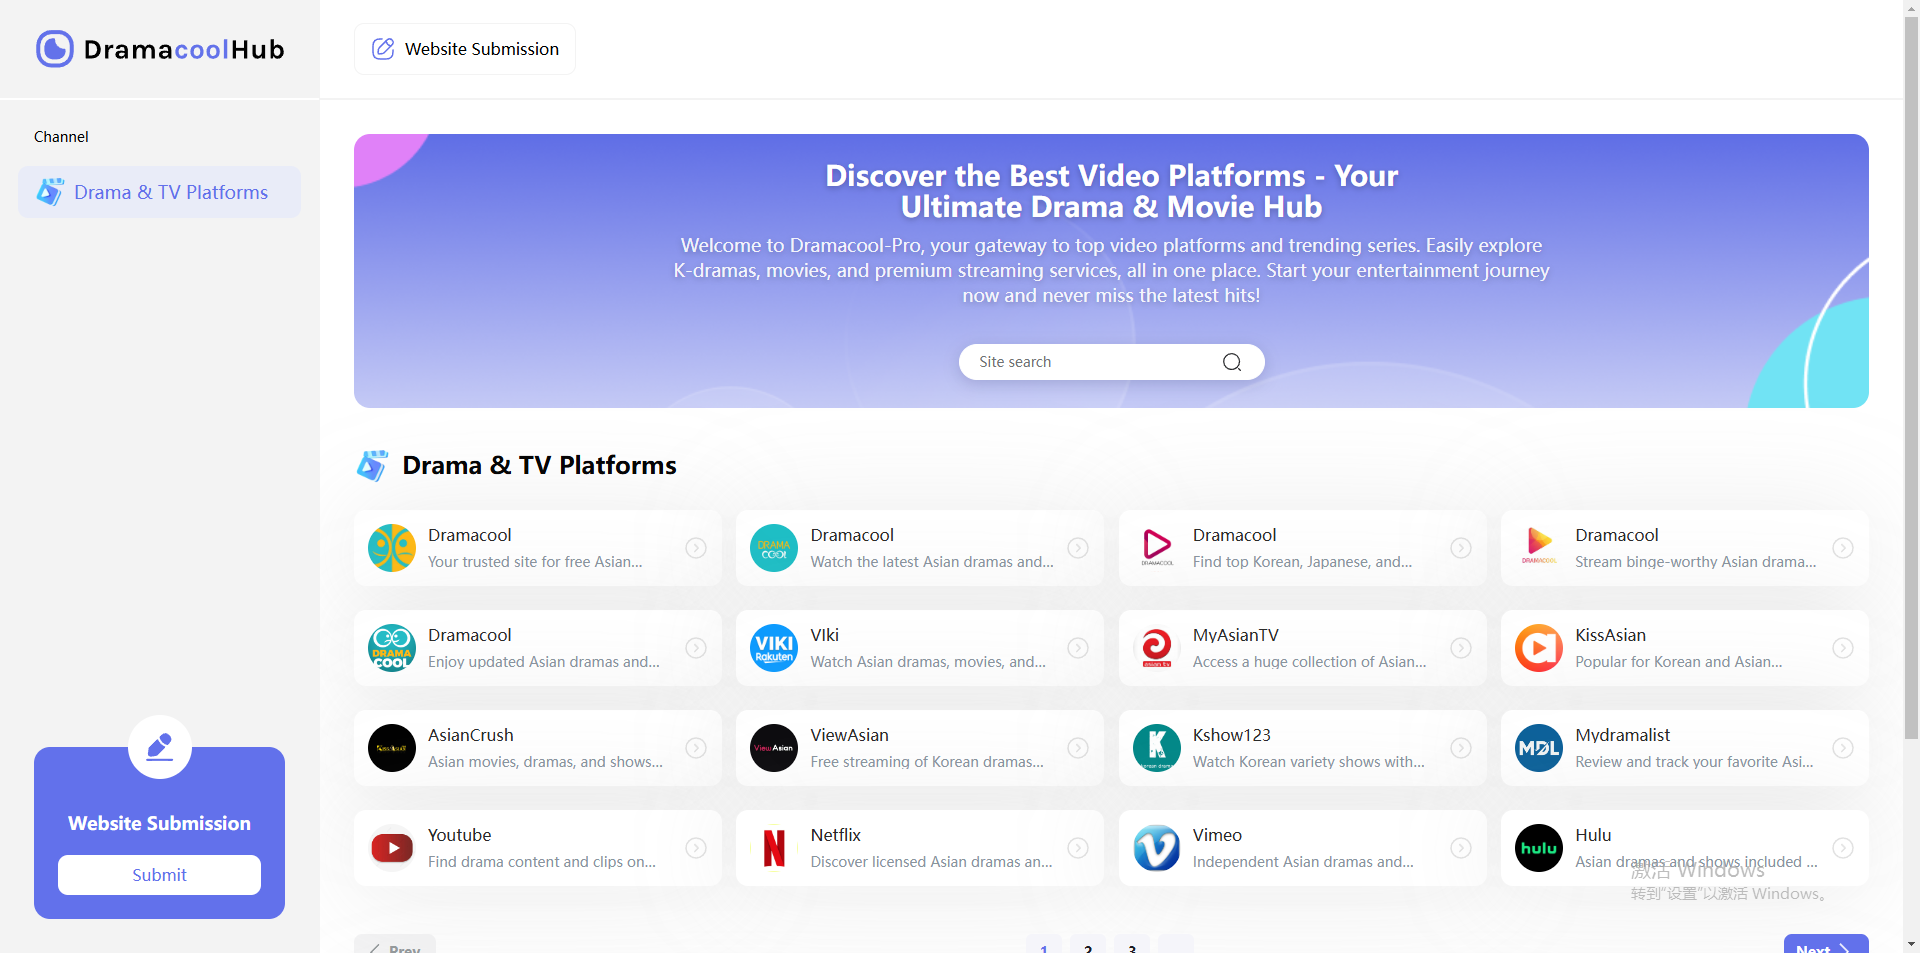Click the Prev pagination button
The height and width of the screenshot is (953, 1920).
click(x=395, y=945)
